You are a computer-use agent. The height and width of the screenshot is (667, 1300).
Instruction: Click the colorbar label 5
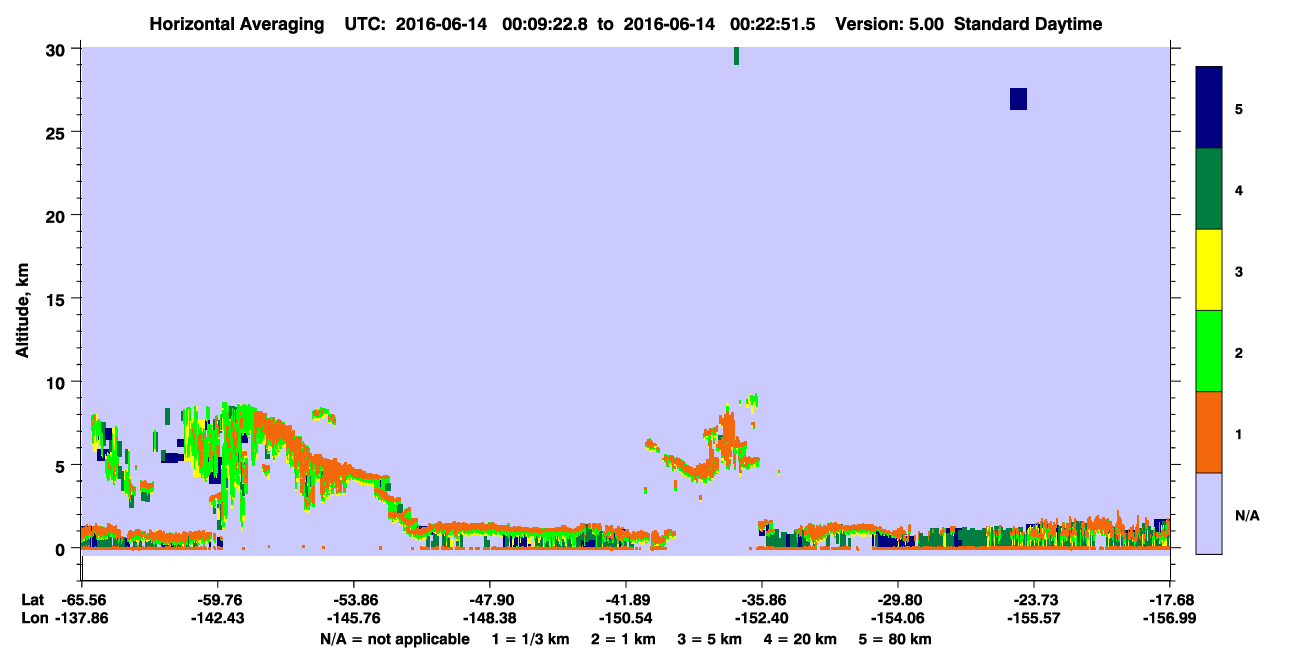point(1239,108)
